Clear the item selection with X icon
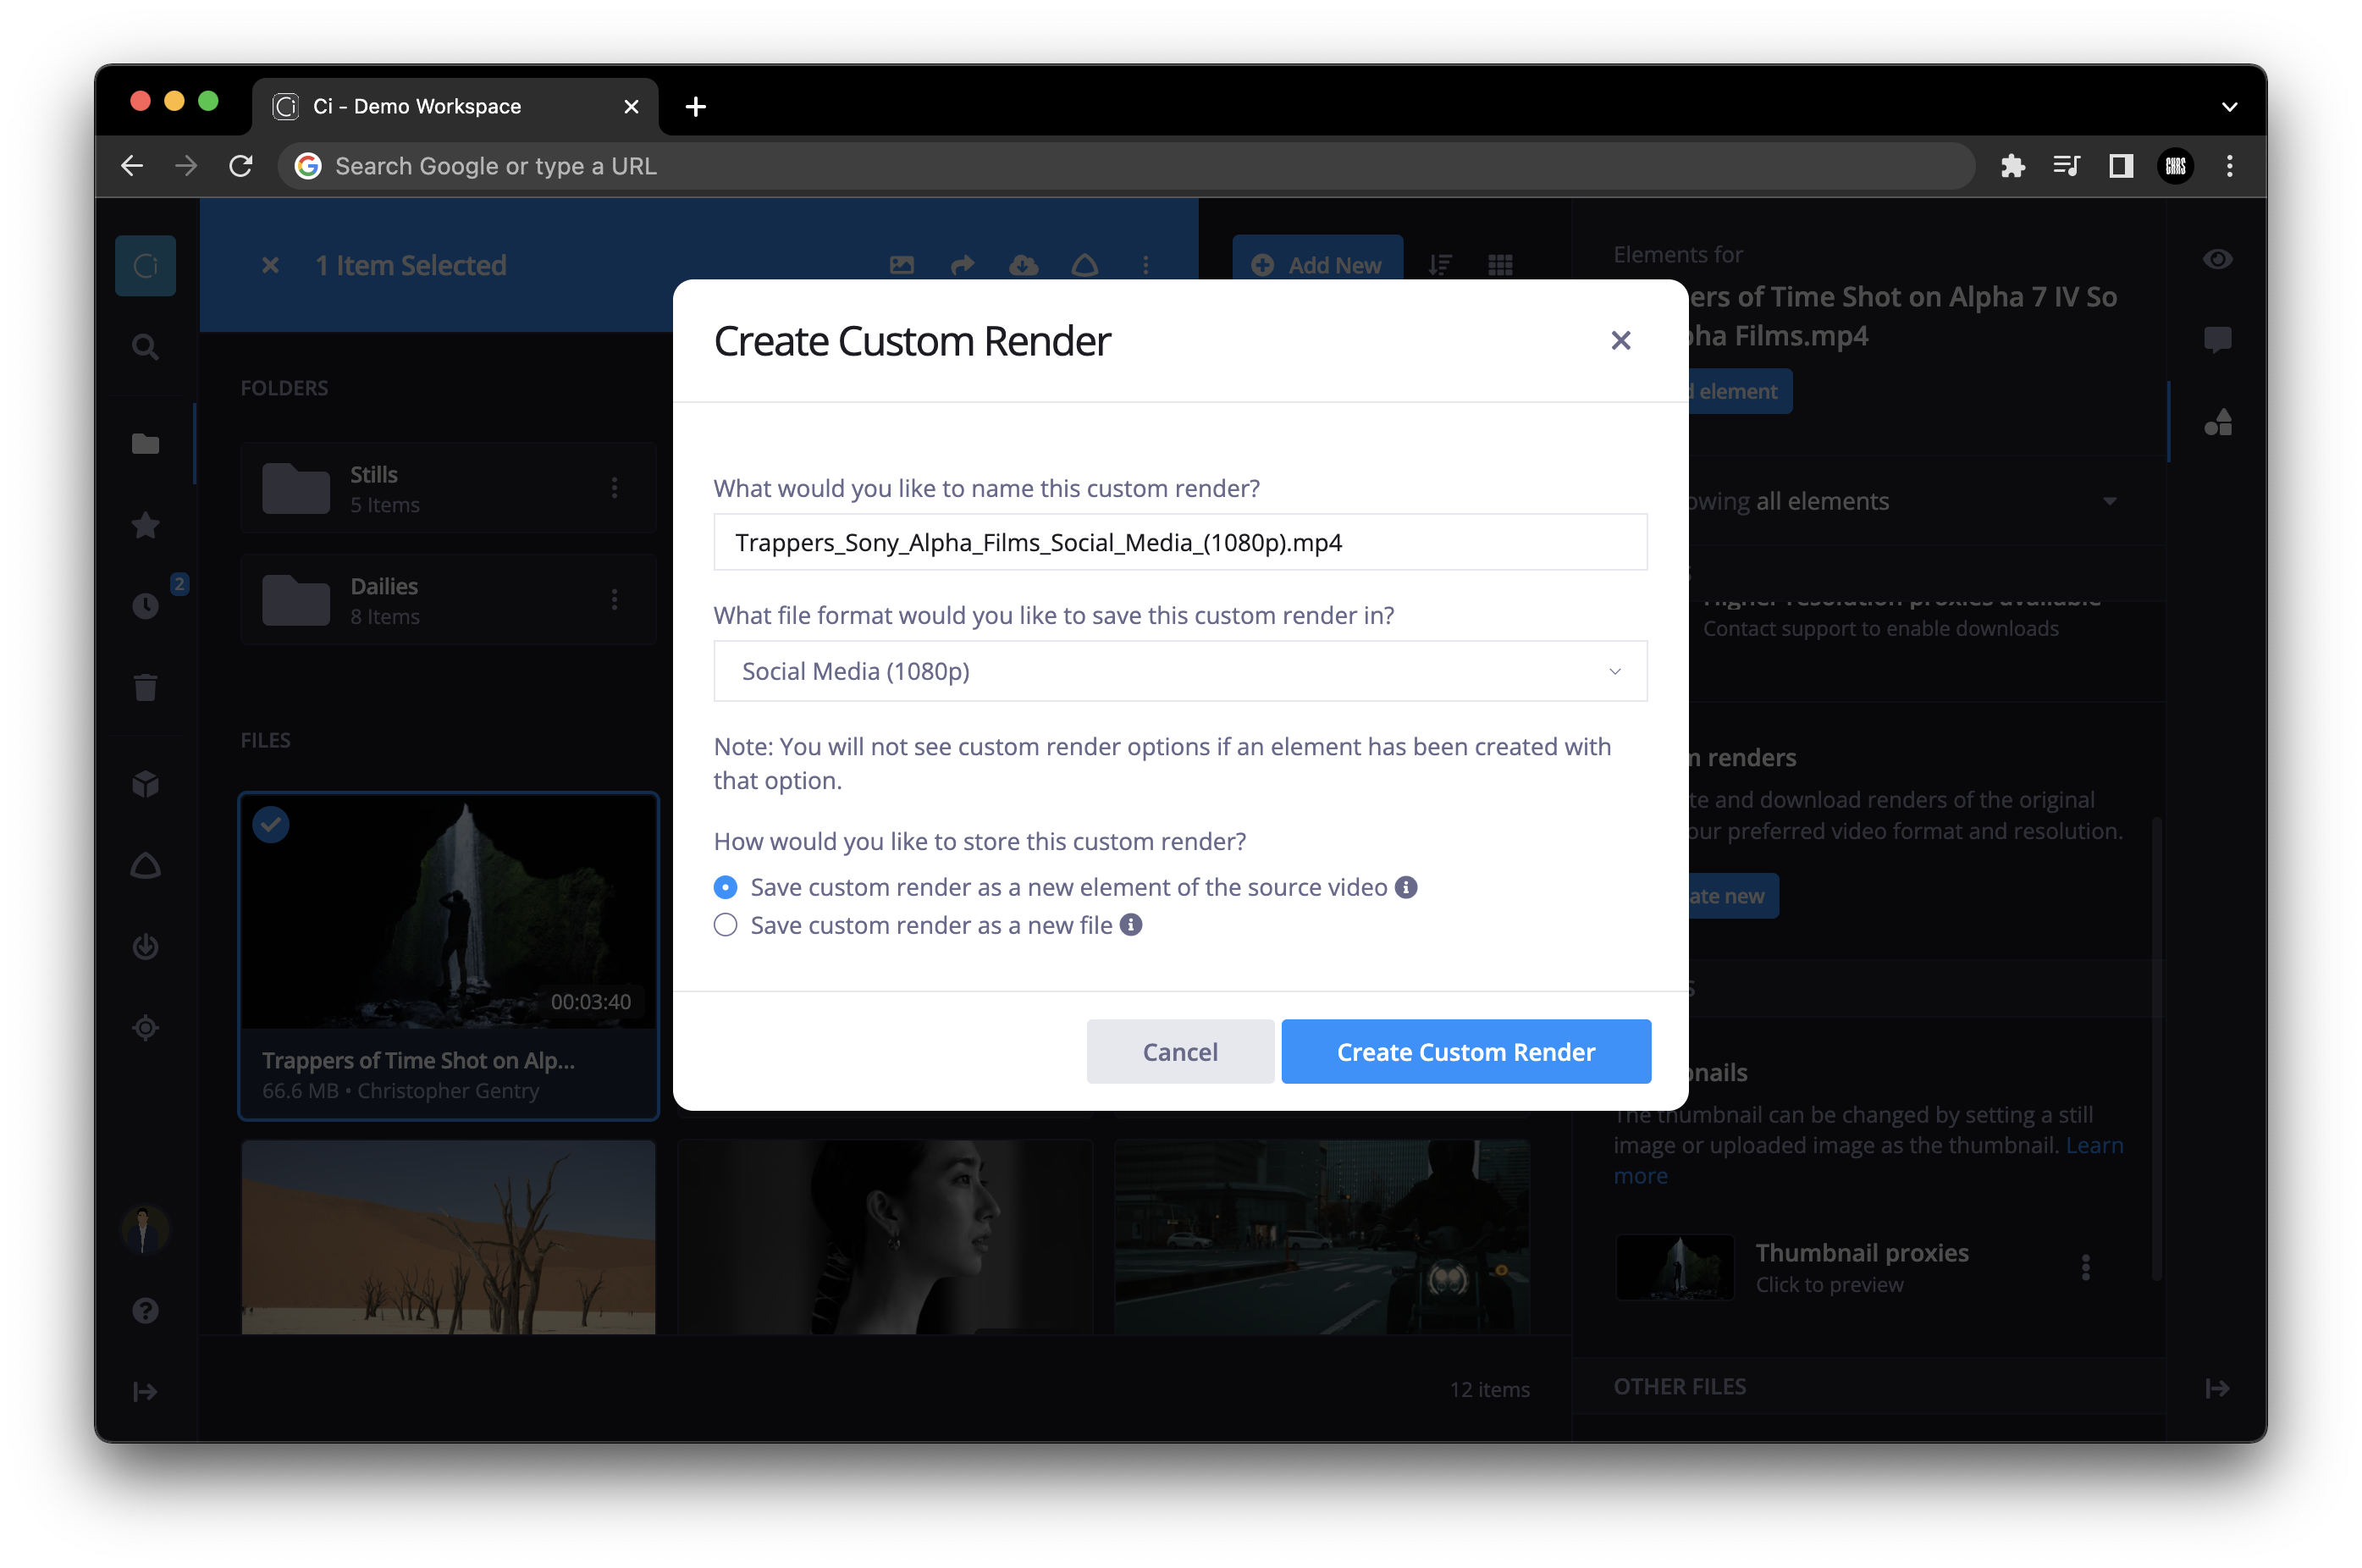 click(x=270, y=265)
